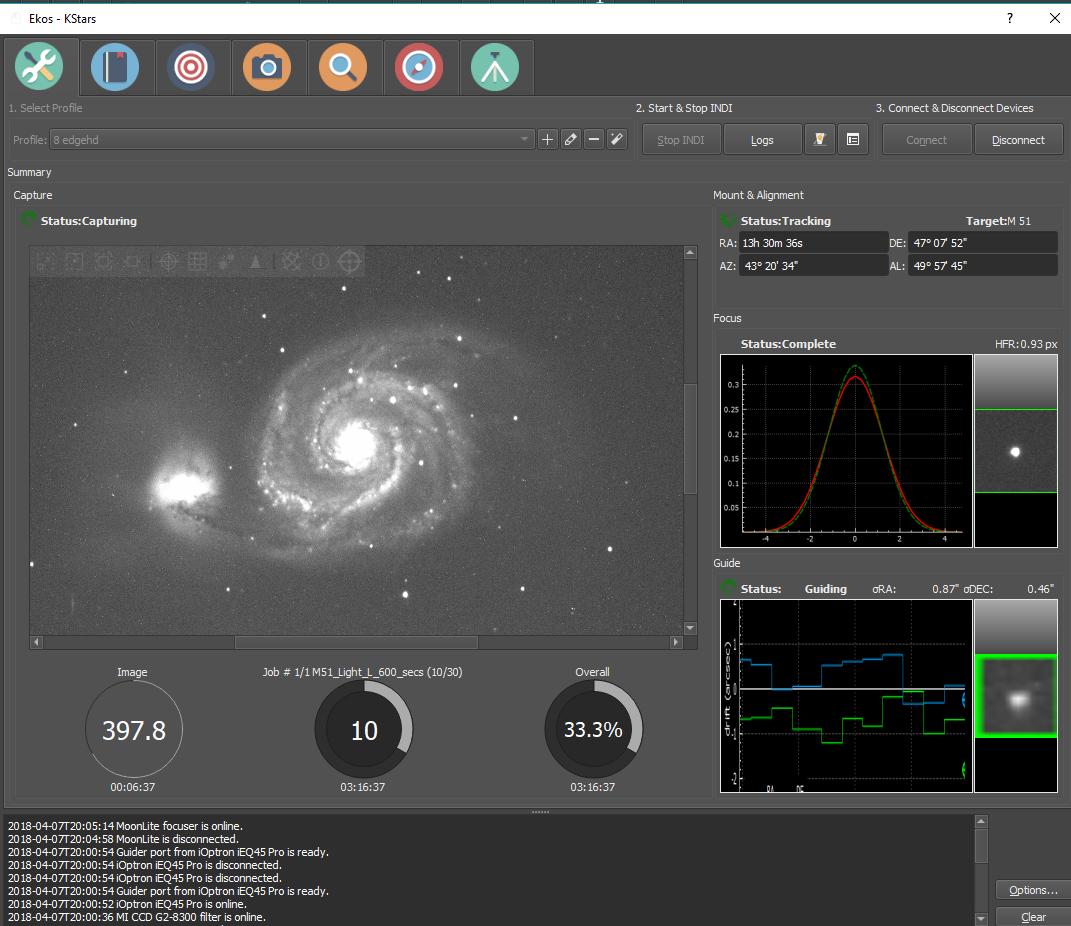The height and width of the screenshot is (926, 1071).
Task: Click center telescope icon in preview toolbar
Action: click(x=349, y=261)
